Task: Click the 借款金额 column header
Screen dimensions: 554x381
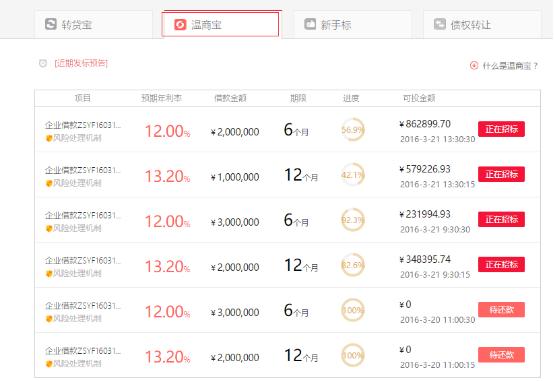Action: 230,98
